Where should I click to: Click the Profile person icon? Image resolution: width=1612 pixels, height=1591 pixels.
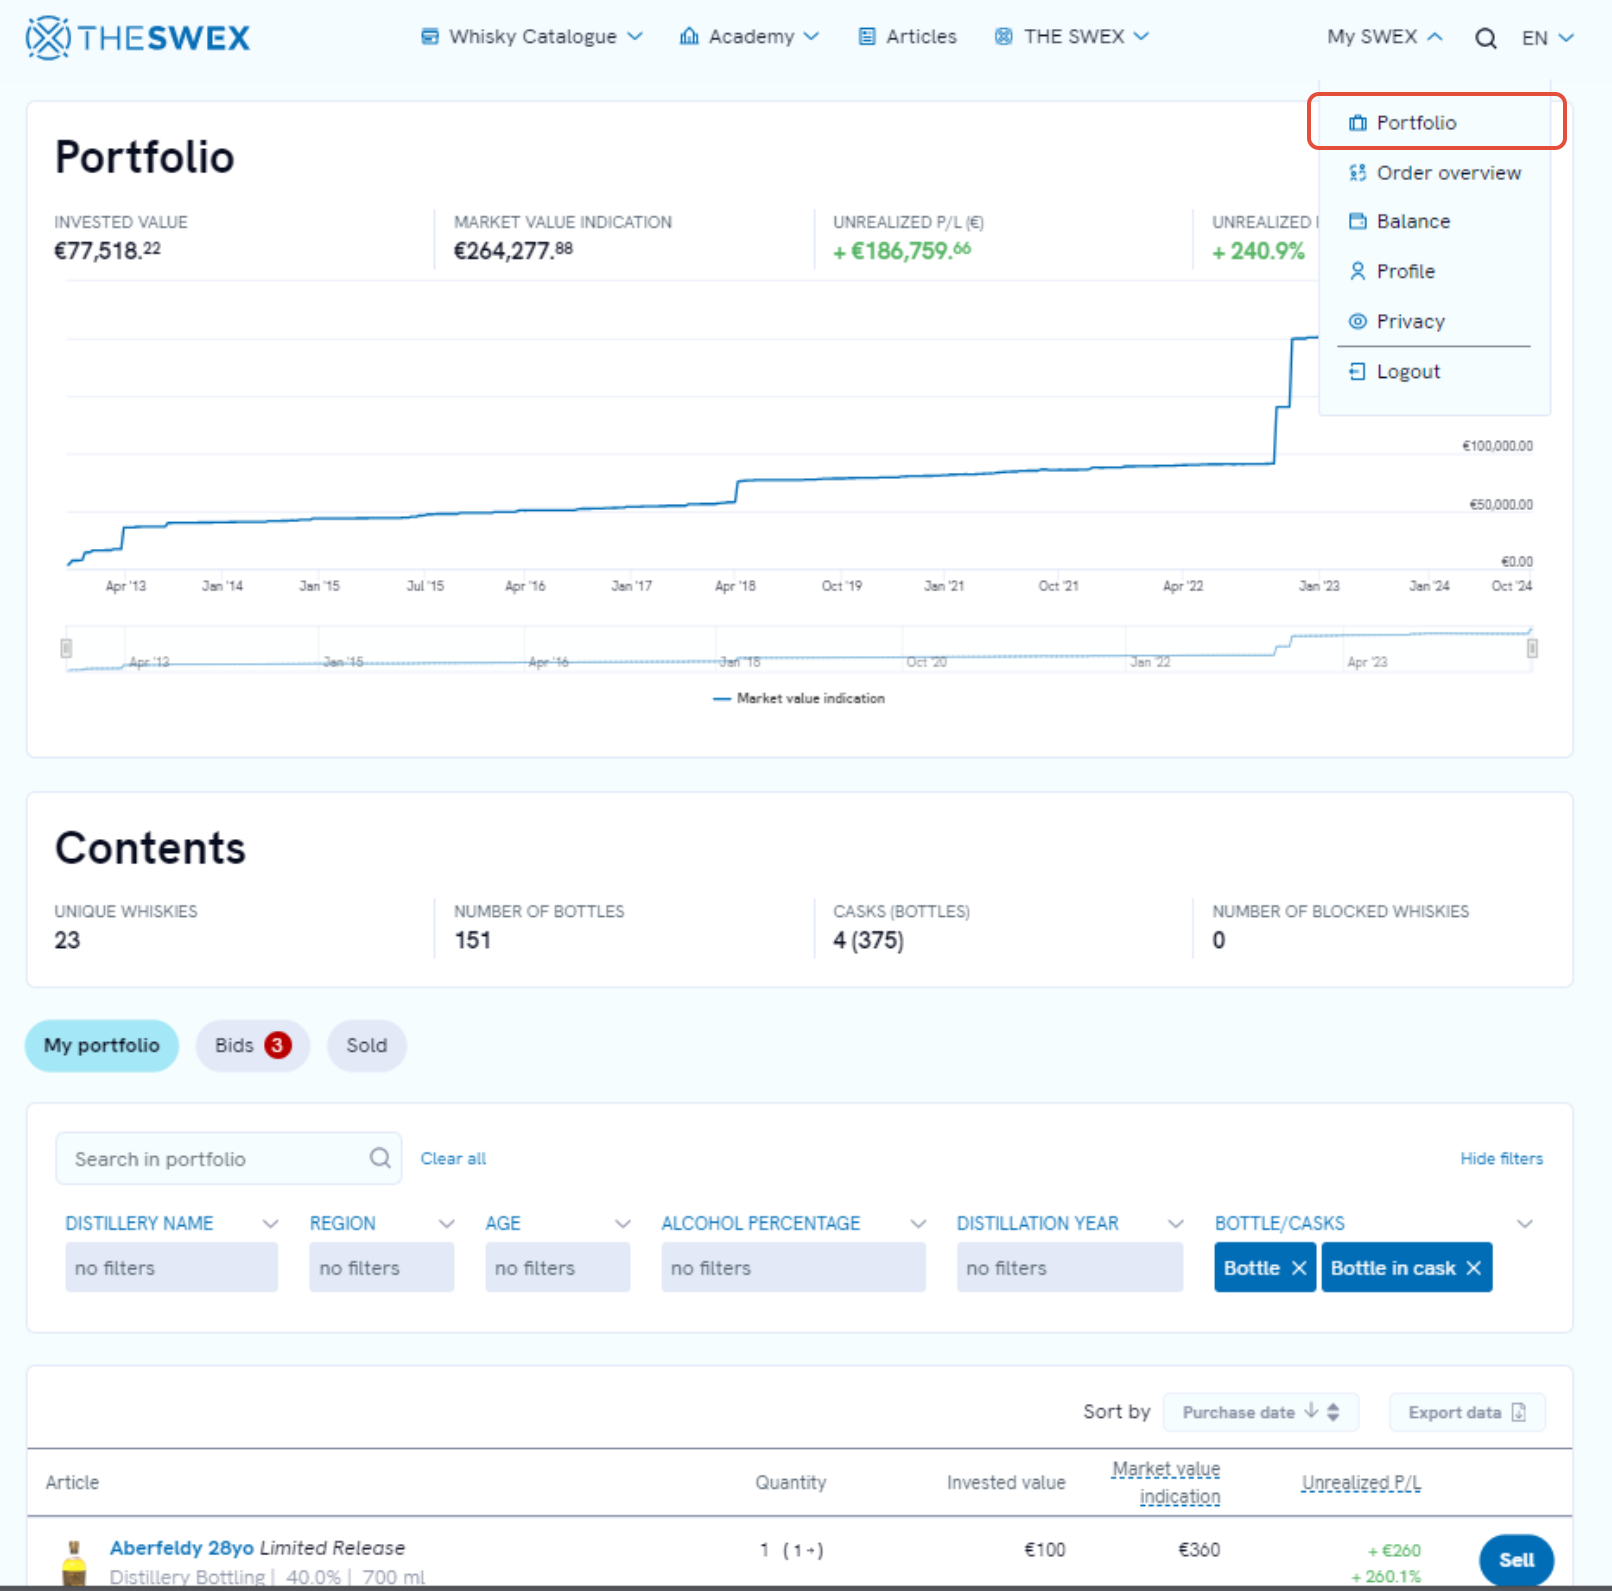click(1357, 271)
